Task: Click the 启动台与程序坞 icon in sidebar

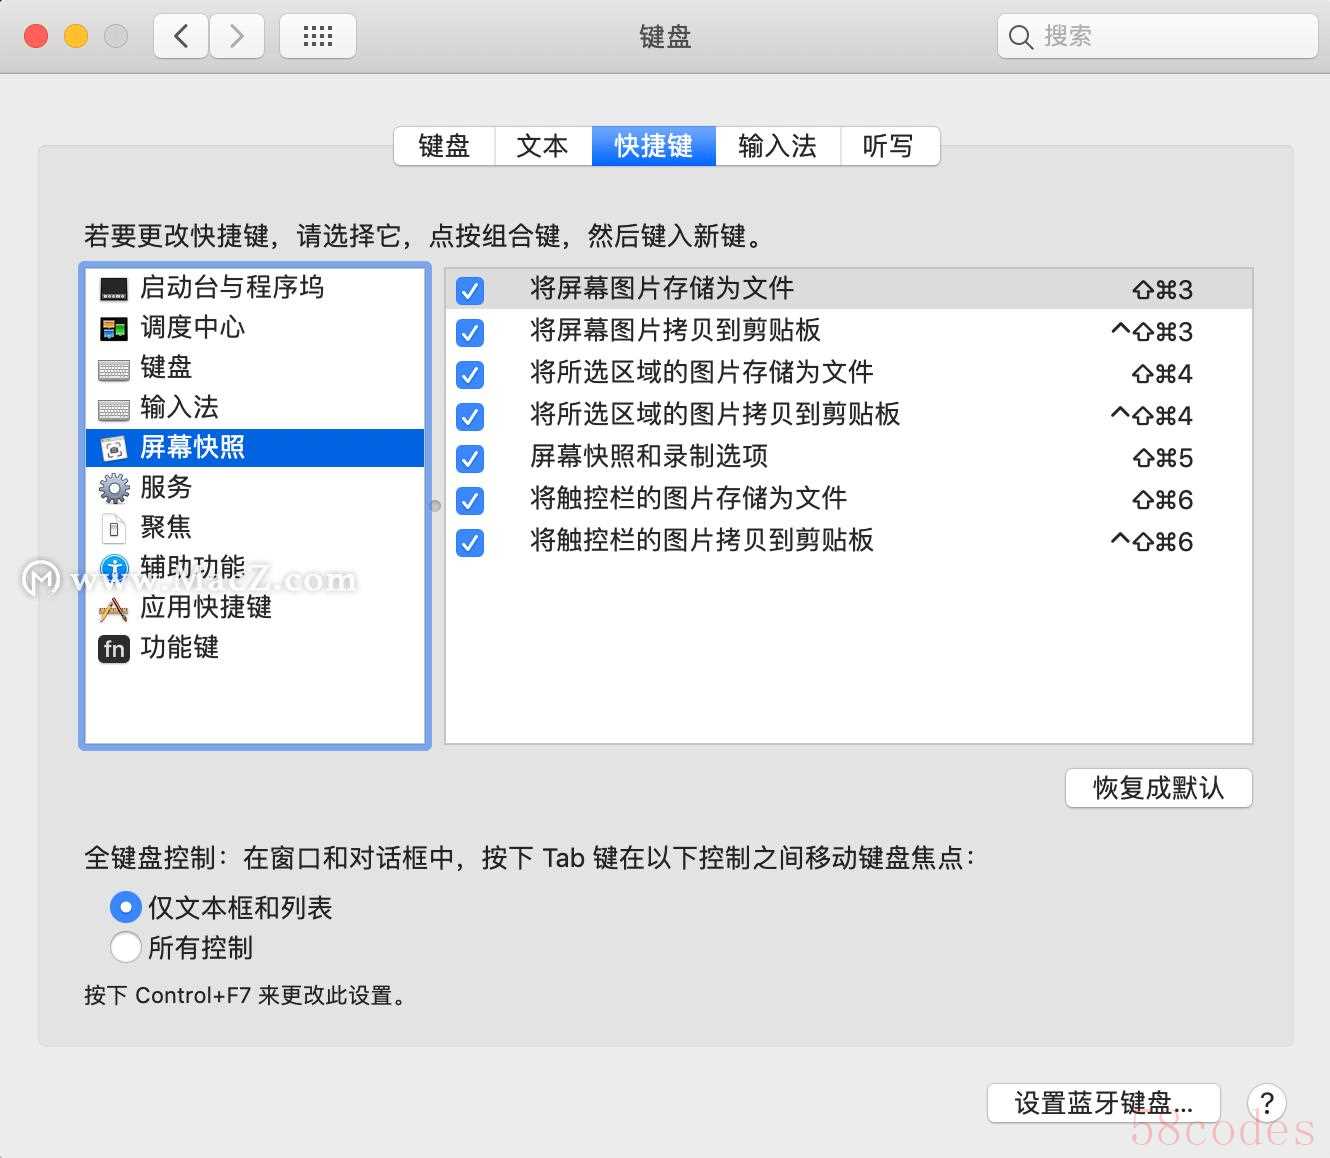Action: (114, 289)
